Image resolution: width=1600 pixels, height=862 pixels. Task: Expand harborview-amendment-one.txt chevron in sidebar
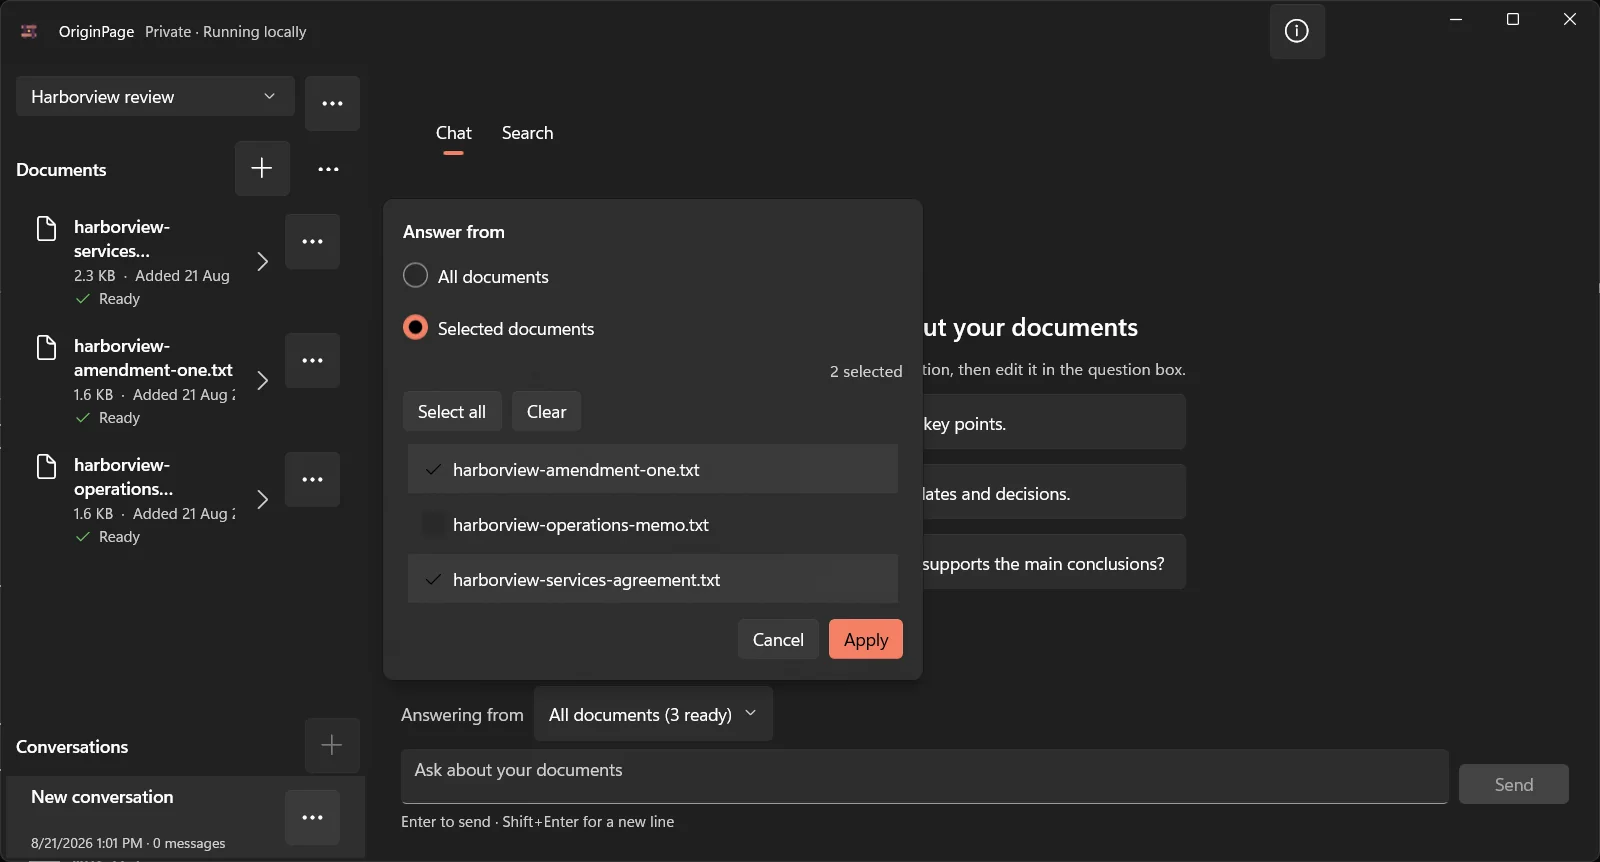[262, 380]
